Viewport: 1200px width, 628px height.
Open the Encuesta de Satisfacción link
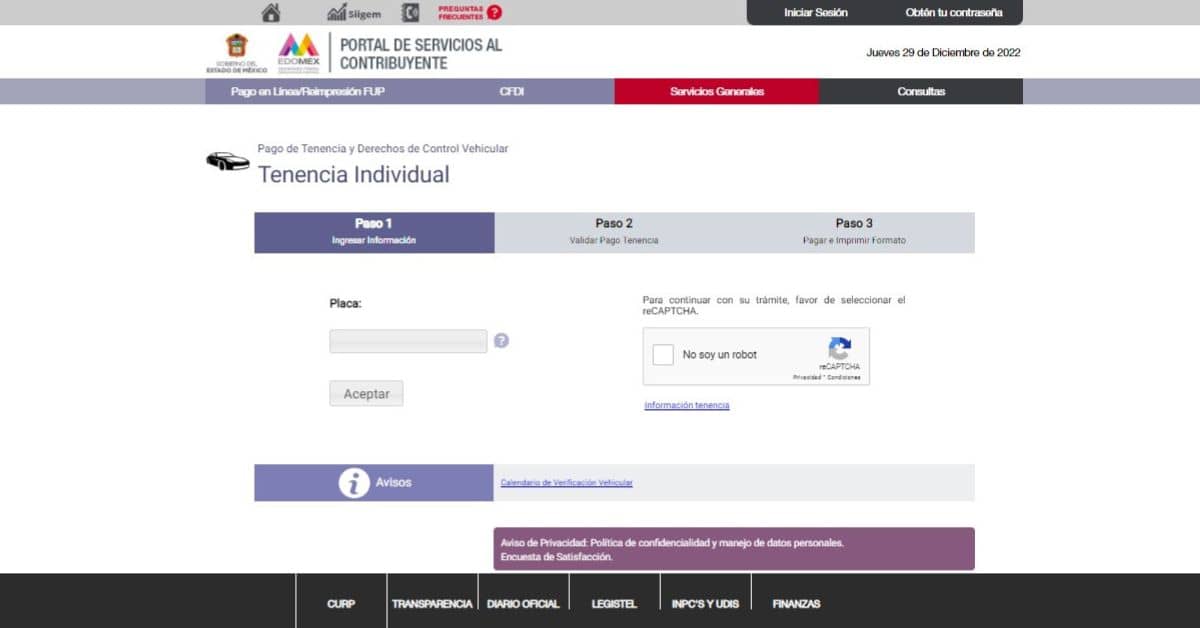point(557,557)
